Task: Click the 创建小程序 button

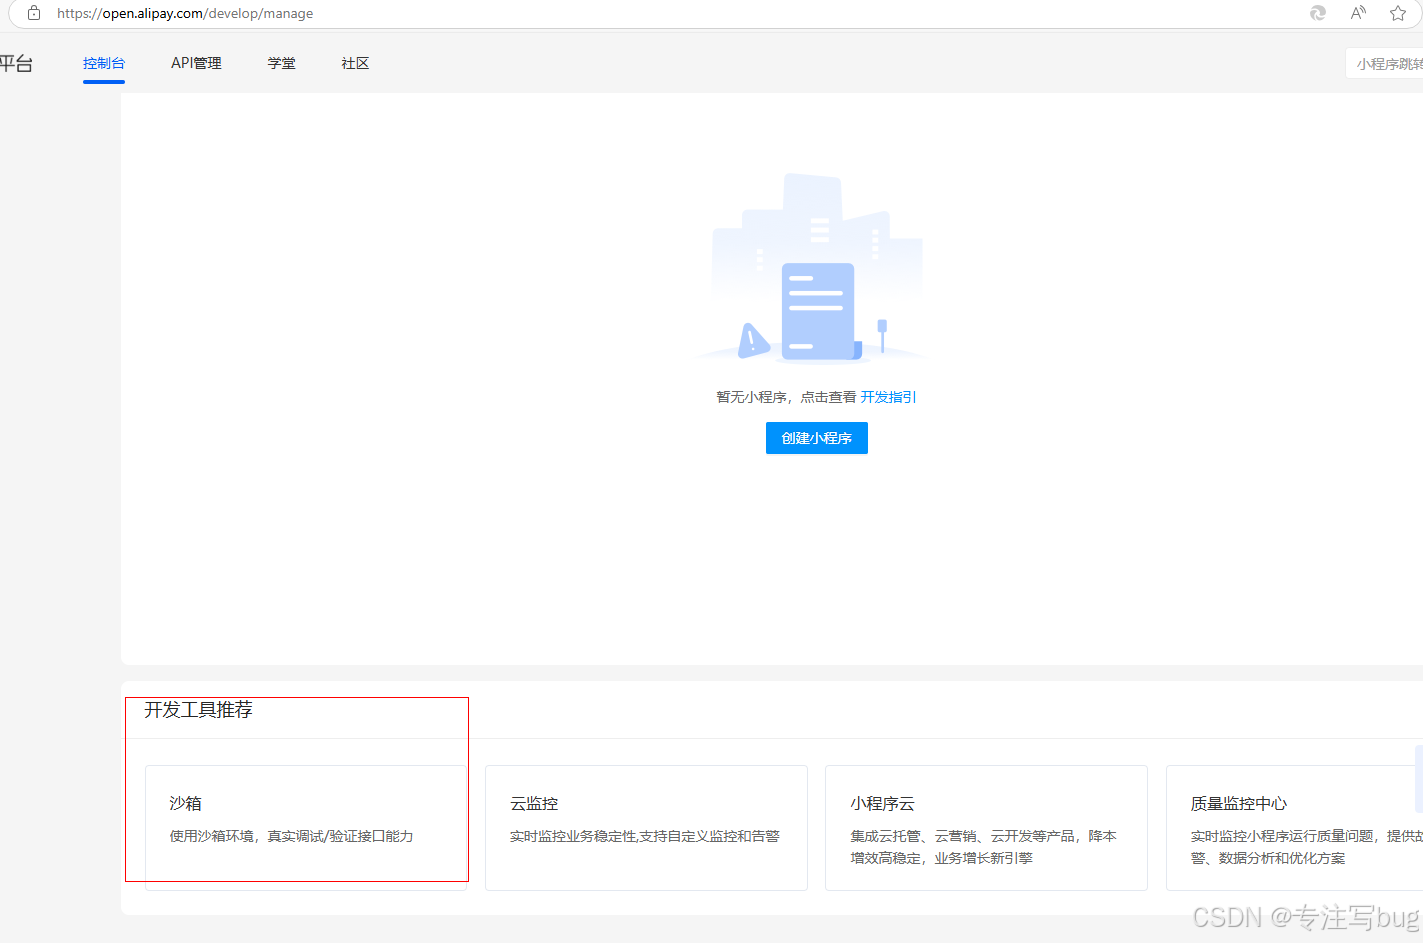Action: (x=817, y=438)
